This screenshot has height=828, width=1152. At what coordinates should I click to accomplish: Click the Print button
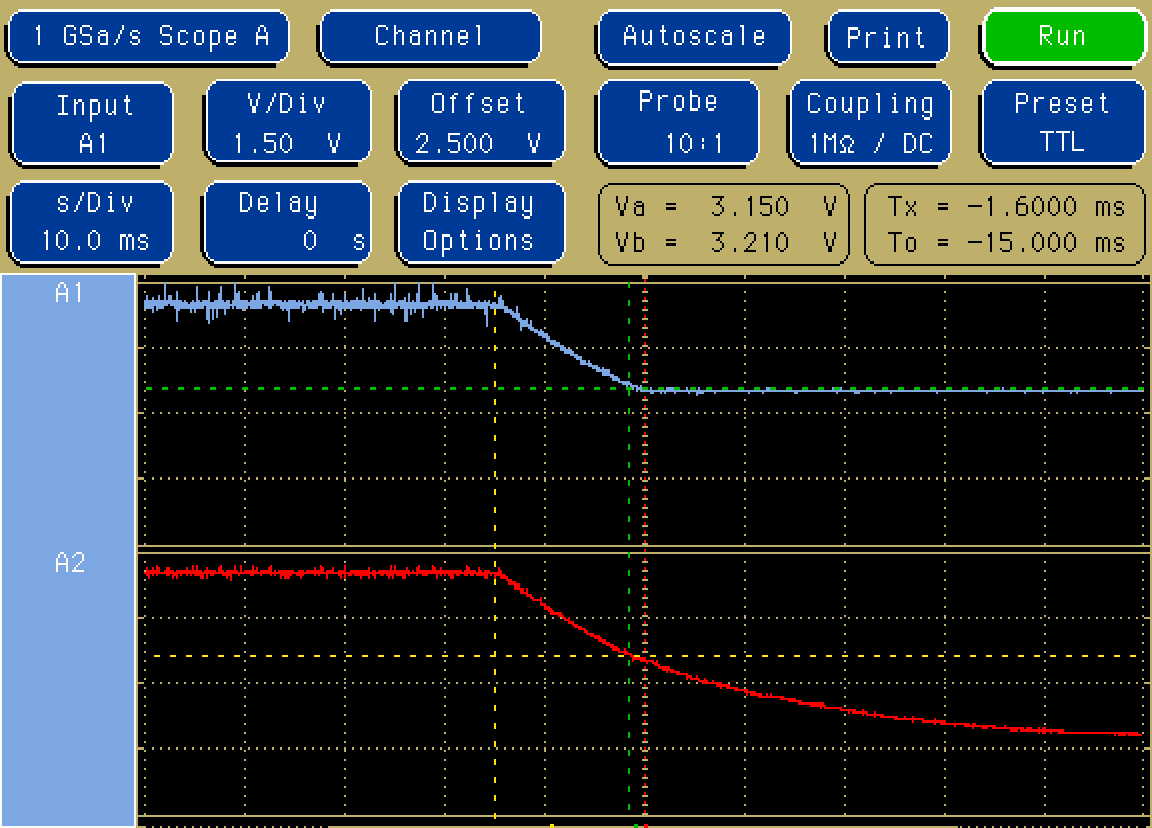pos(887,37)
